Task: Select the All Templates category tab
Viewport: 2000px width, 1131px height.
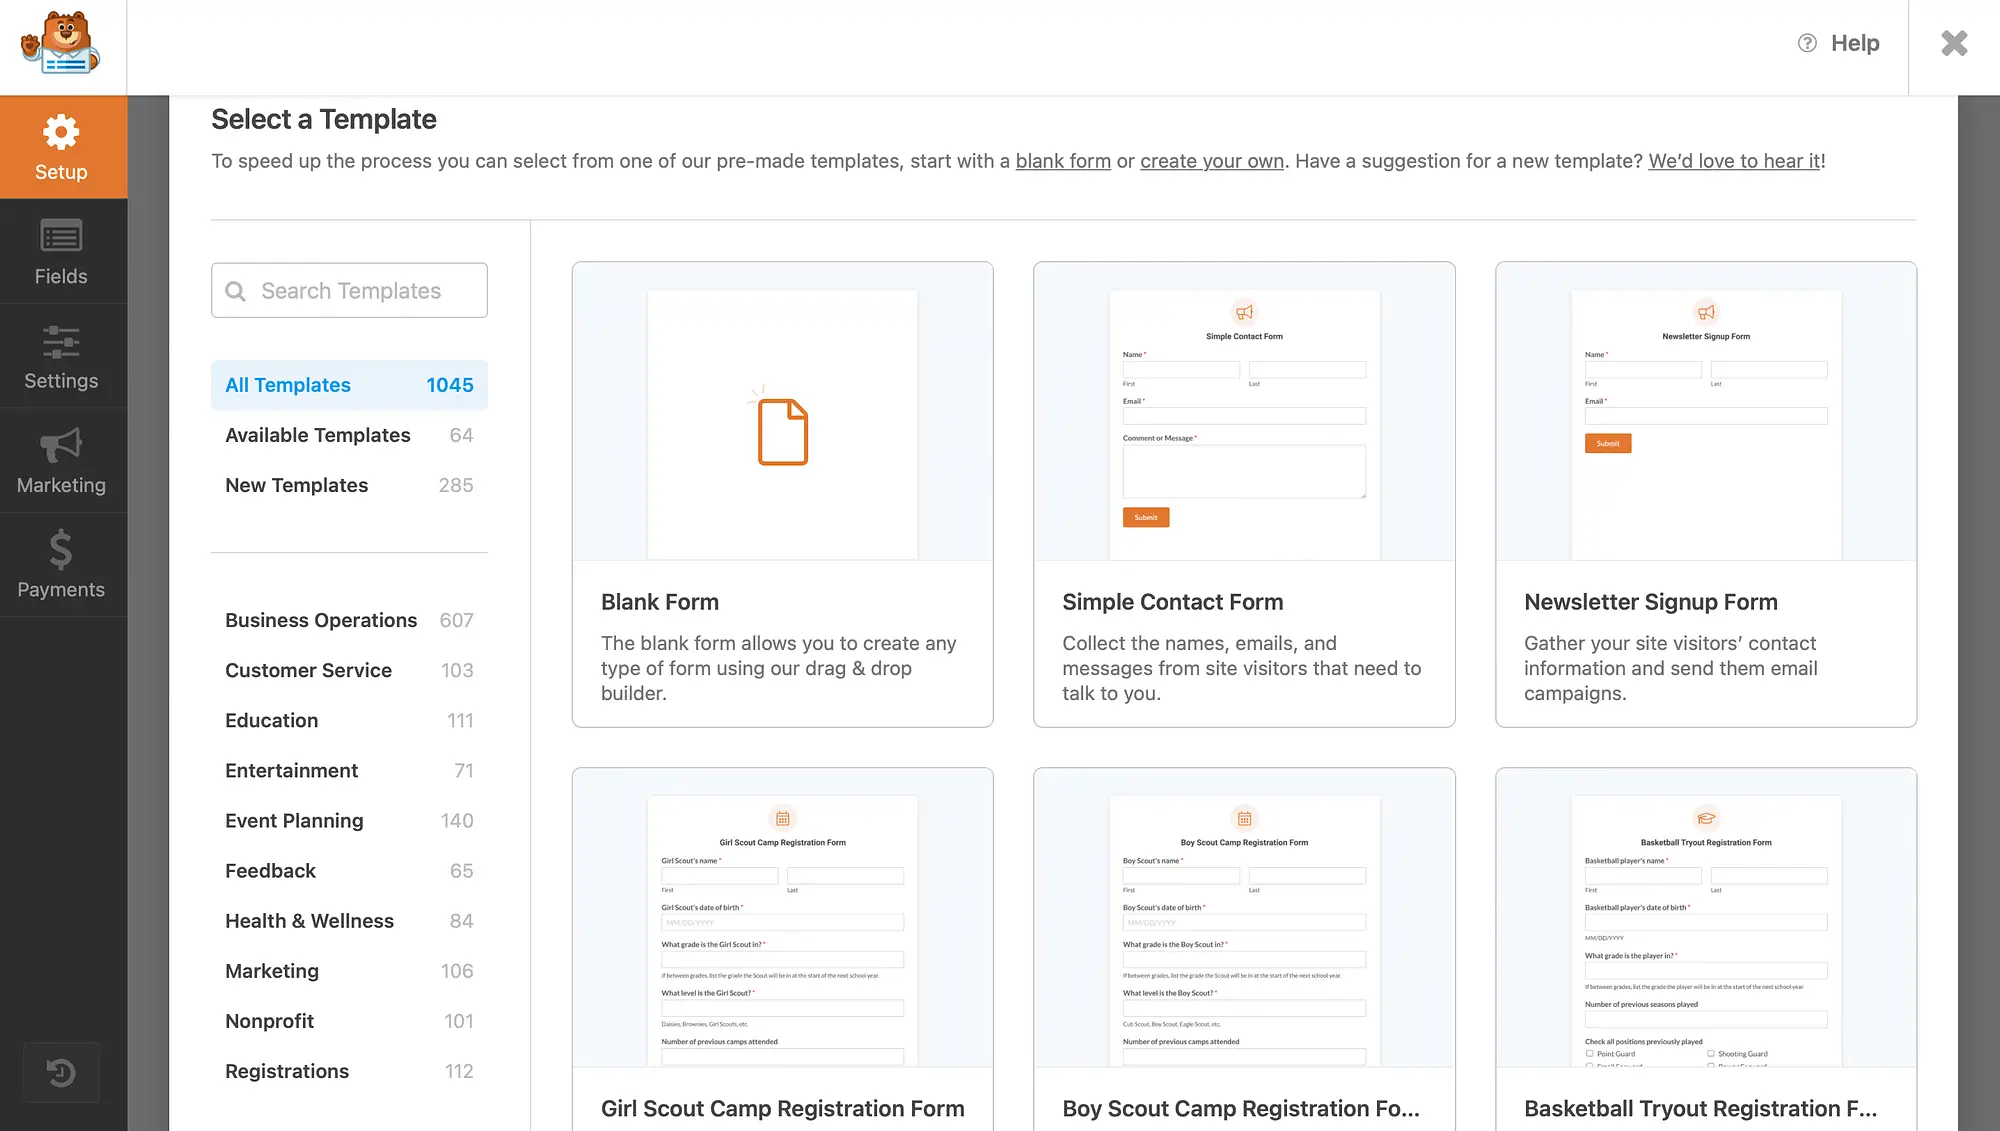Action: click(349, 385)
